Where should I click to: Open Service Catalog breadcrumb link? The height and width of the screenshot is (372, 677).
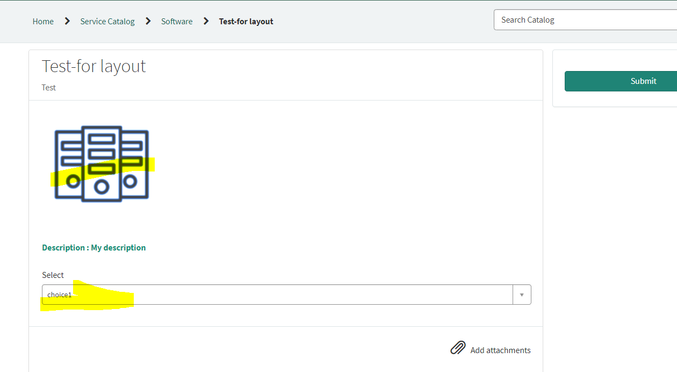pos(107,21)
